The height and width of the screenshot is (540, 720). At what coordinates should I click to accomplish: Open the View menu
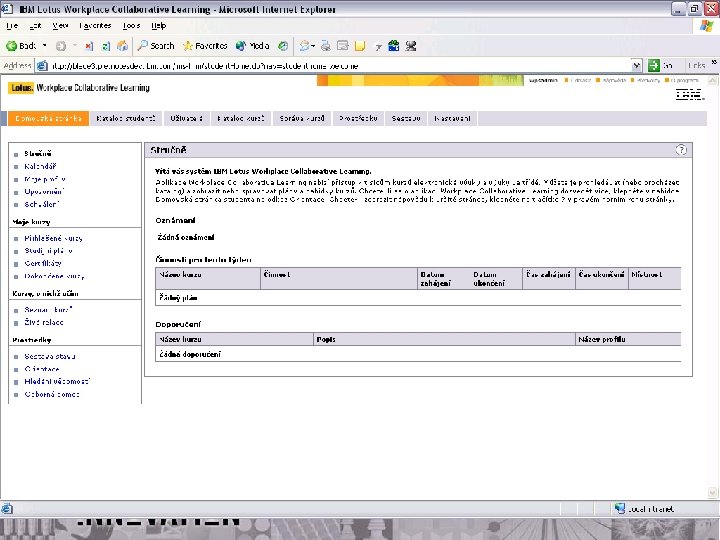(60, 26)
